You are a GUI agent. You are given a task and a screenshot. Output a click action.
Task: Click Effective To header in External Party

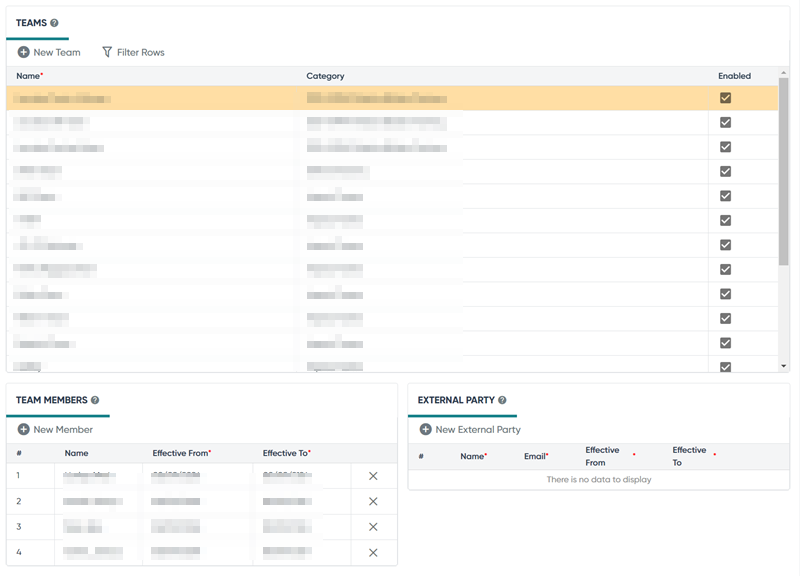(x=689, y=456)
